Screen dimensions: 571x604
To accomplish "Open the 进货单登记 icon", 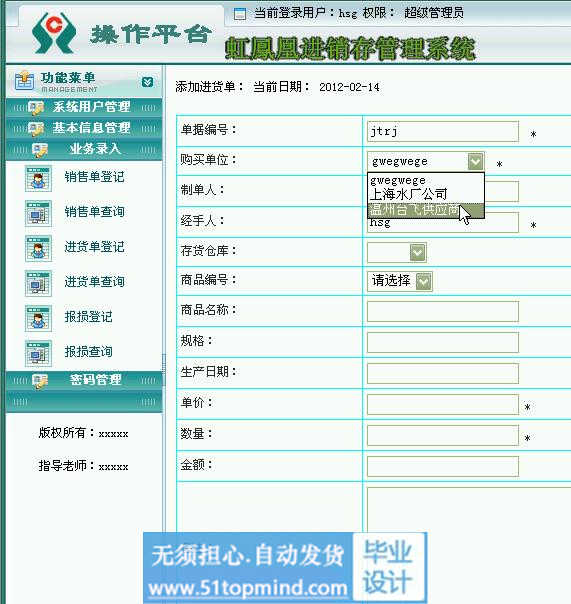I will coord(38,248).
